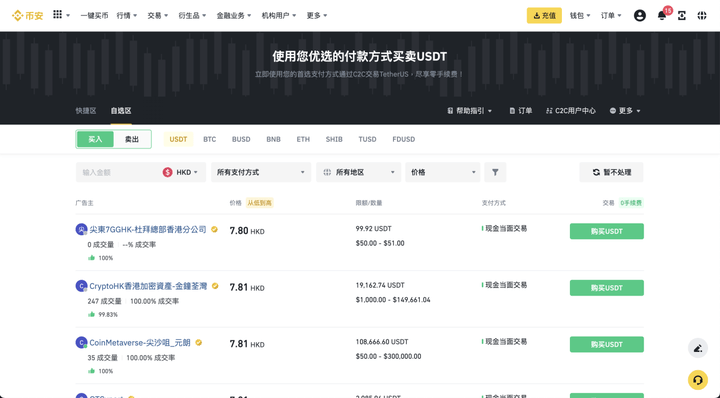The height and width of the screenshot is (398, 720).
Task: Expand the 订单 orders menu in header
Action: [x=611, y=16]
